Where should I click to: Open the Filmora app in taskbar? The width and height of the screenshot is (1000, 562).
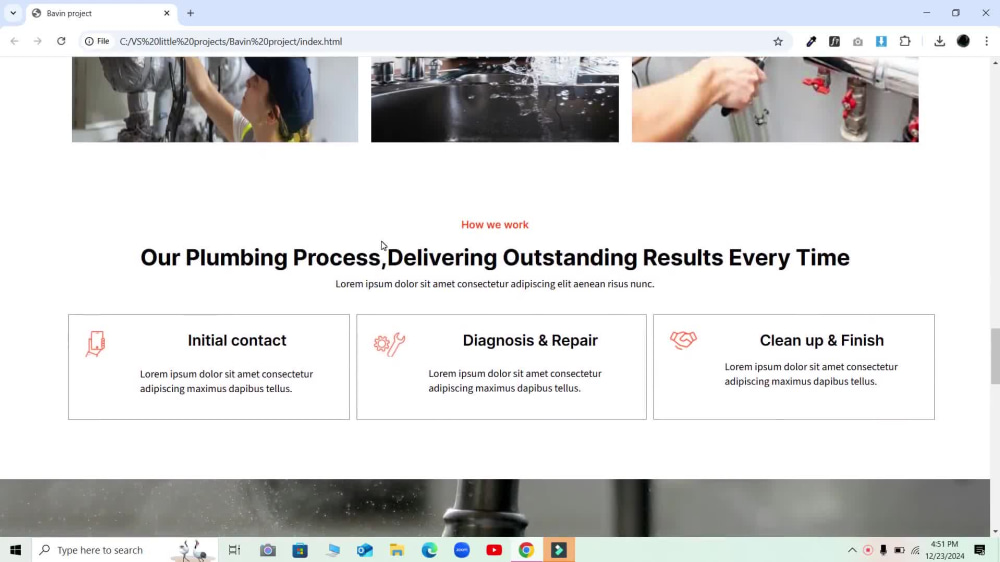559,550
